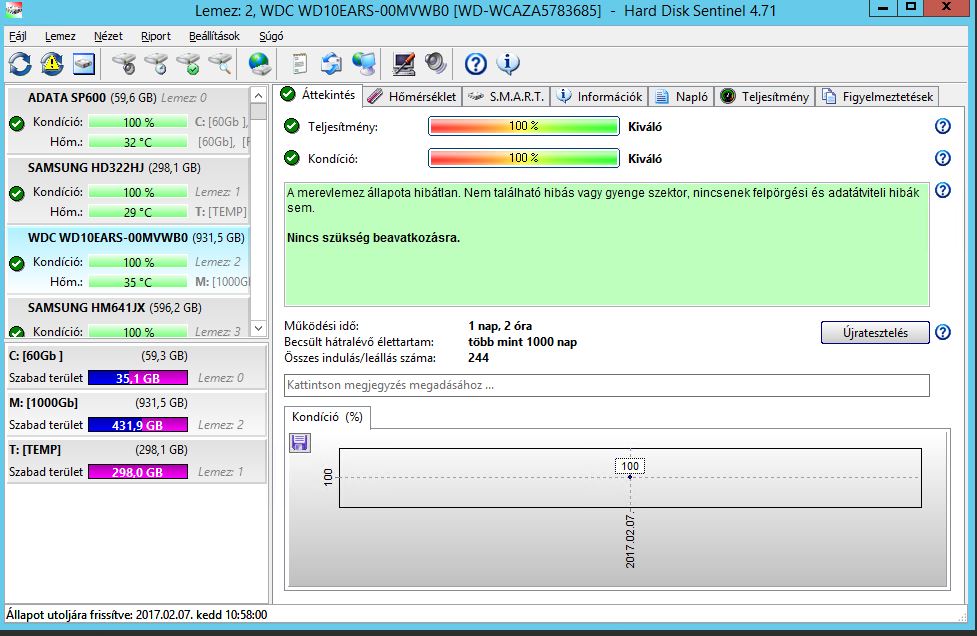
Task: Click the green check icon of ADATA SP600
Action: click(x=17, y=123)
